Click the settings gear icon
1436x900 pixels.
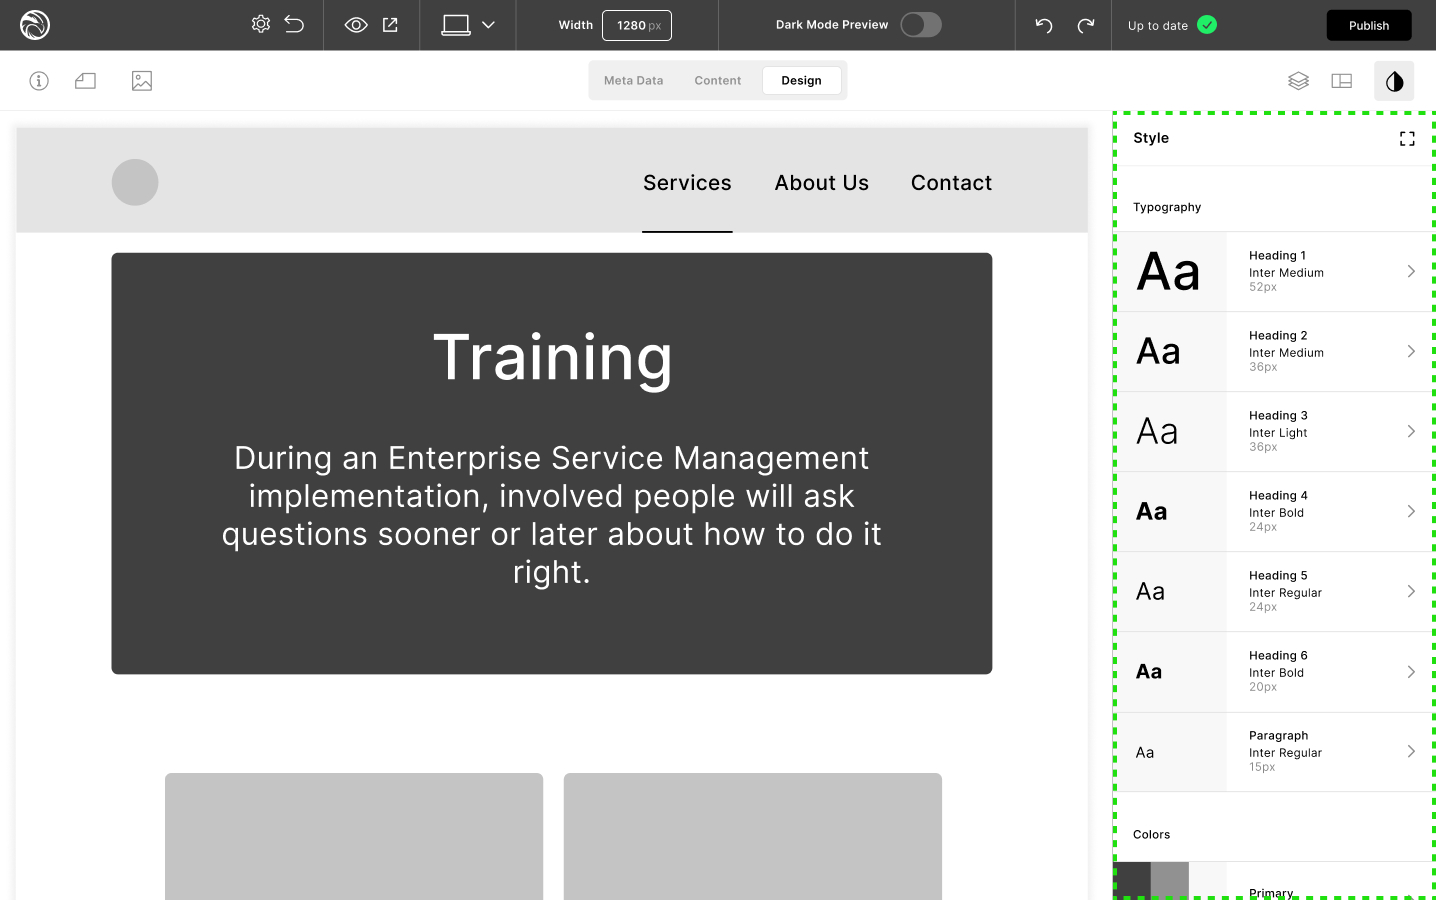[260, 24]
